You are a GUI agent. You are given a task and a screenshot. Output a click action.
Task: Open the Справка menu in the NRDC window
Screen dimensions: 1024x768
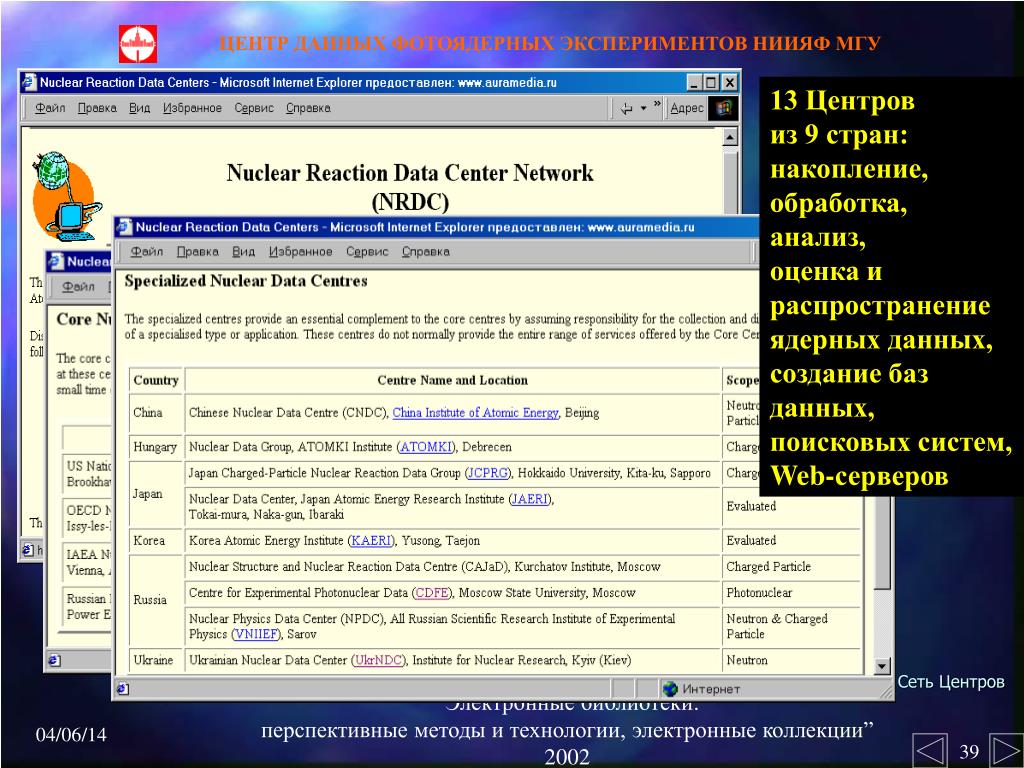click(x=308, y=108)
